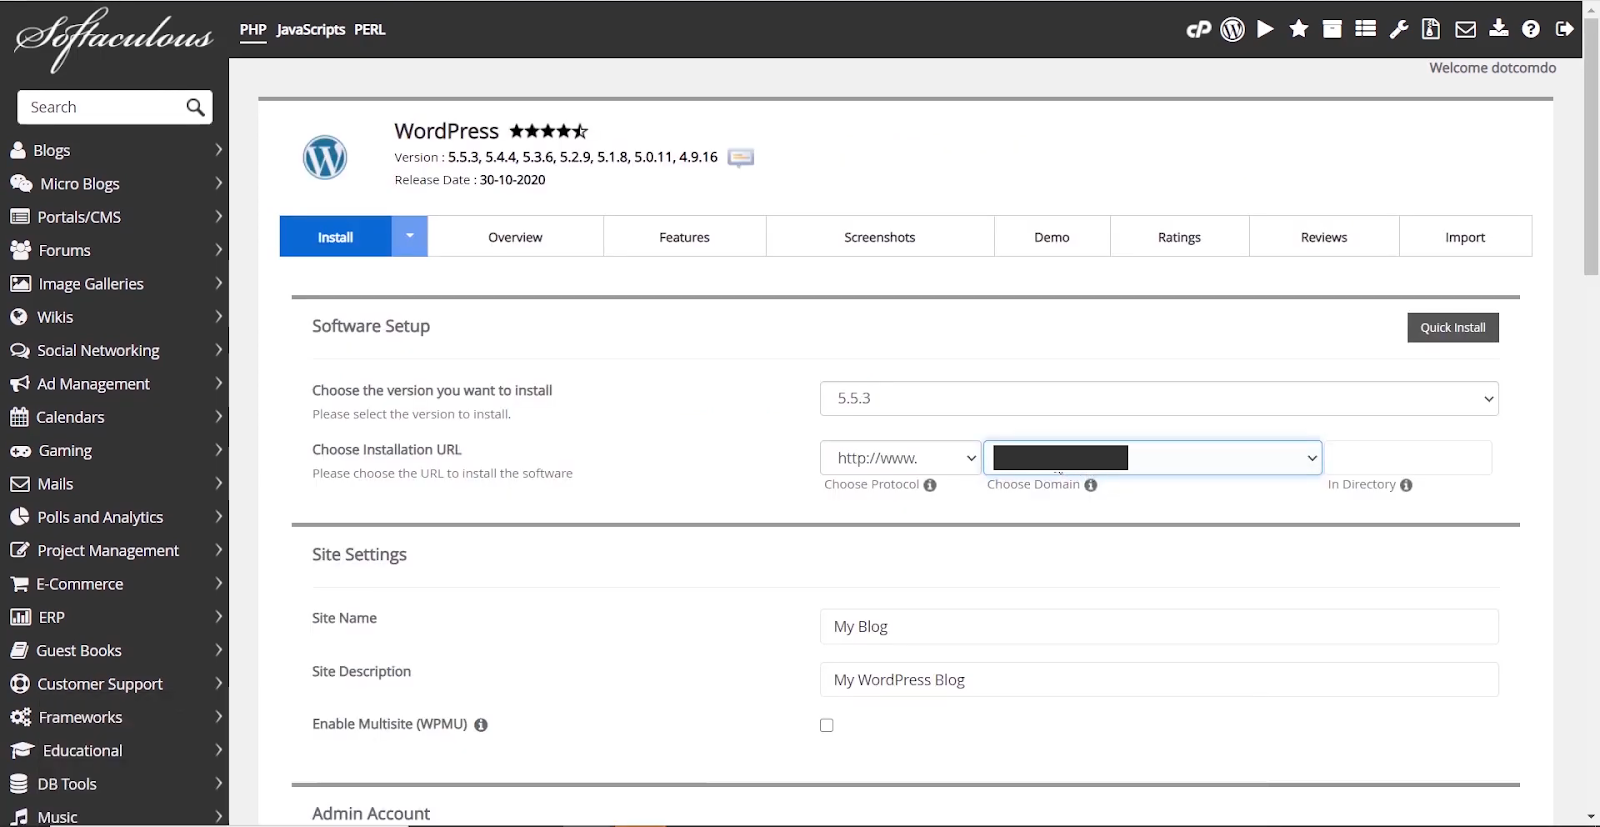Open cPanel via the cP icon
Screen dimensions: 1600x827
(1199, 29)
